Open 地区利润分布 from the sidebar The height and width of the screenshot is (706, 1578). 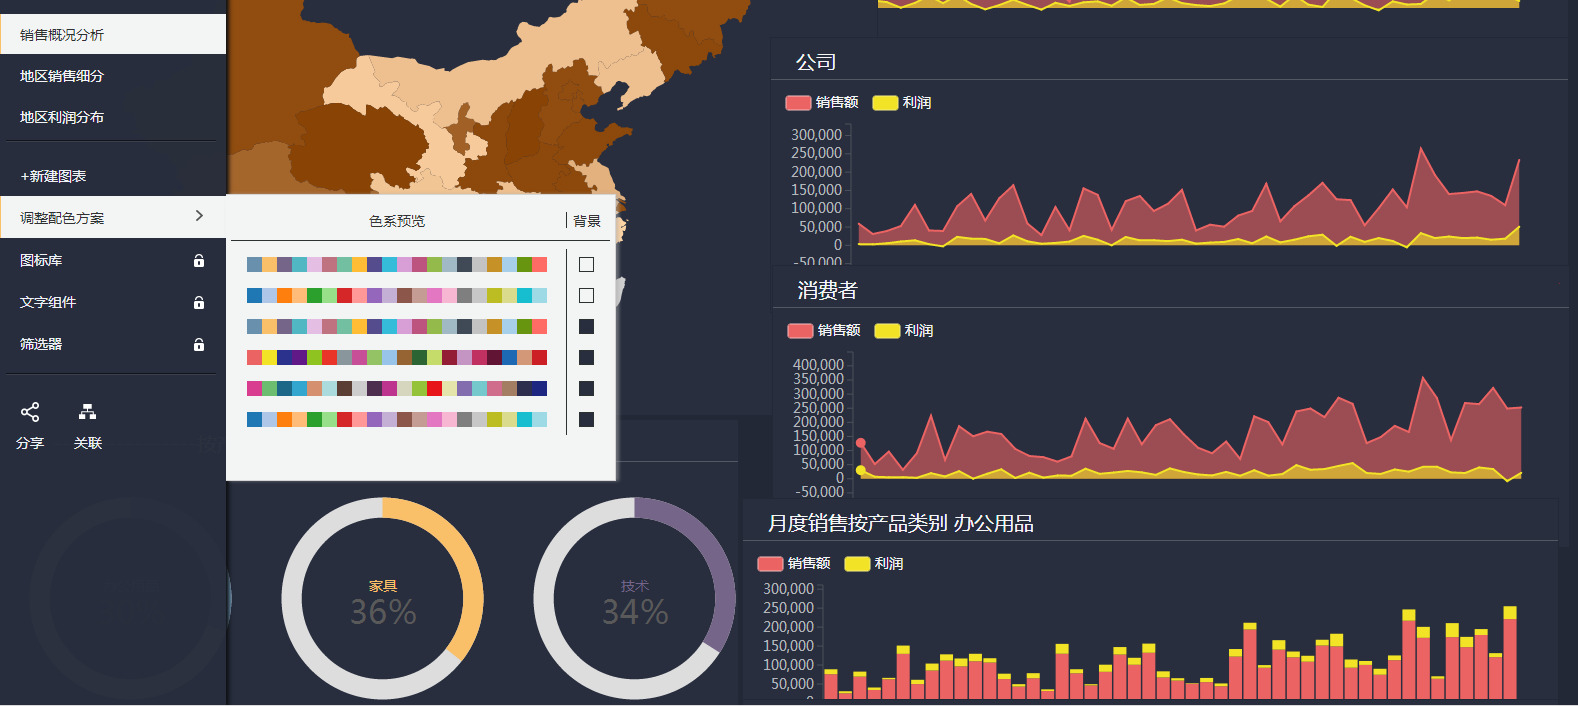(62, 117)
